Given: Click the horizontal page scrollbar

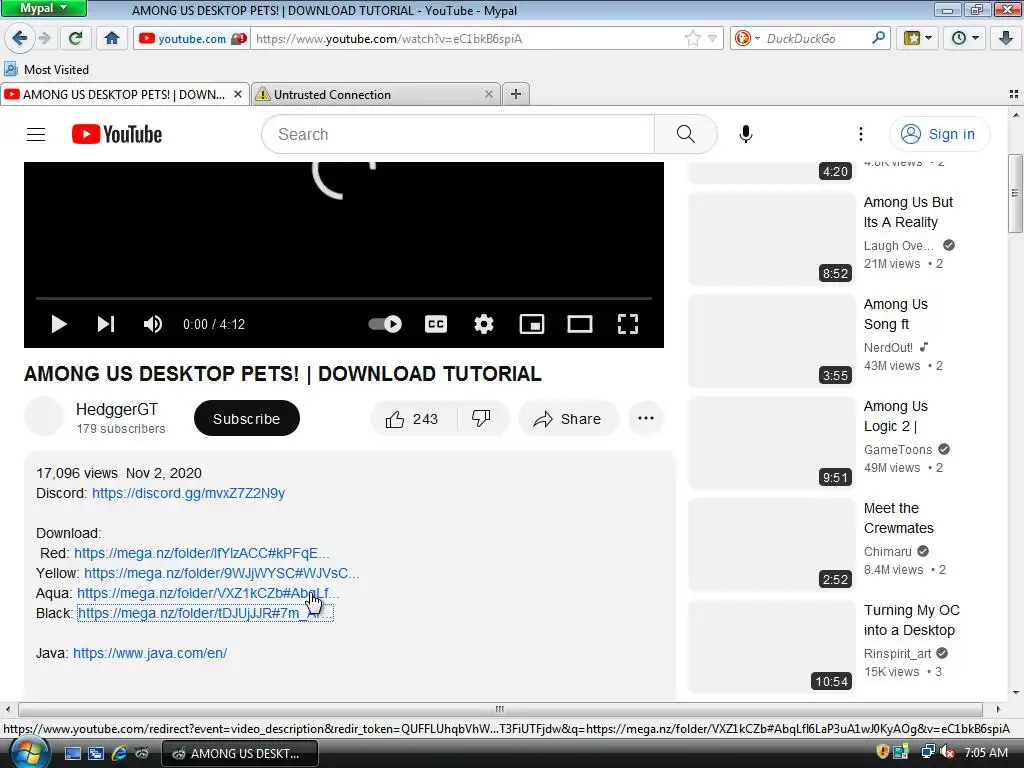Looking at the screenshot, I should tap(500, 709).
